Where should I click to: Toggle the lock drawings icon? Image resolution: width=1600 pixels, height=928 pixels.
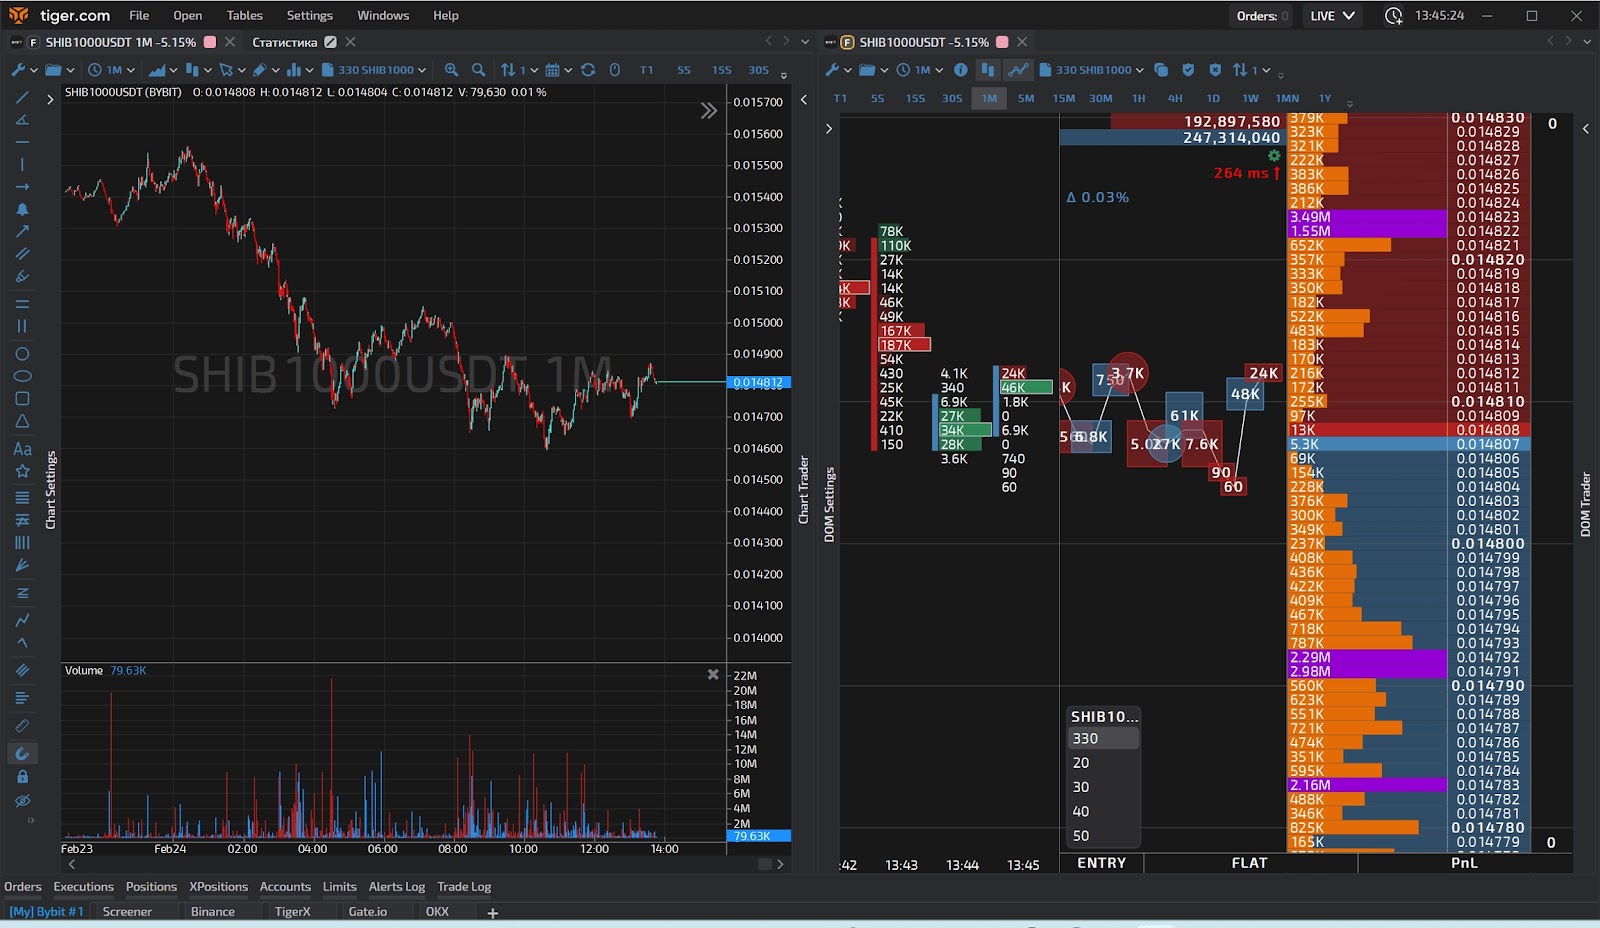[x=22, y=777]
